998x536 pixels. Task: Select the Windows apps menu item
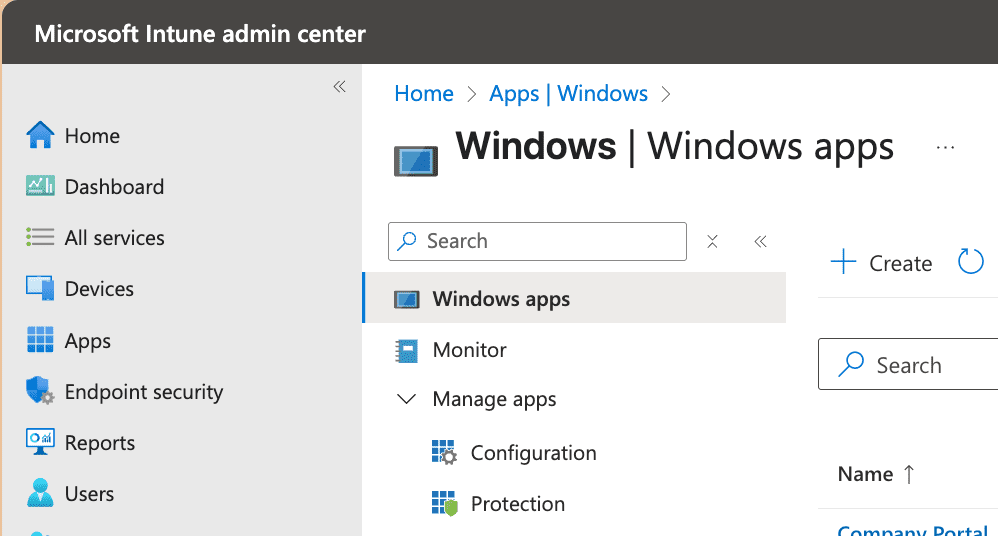pos(501,299)
